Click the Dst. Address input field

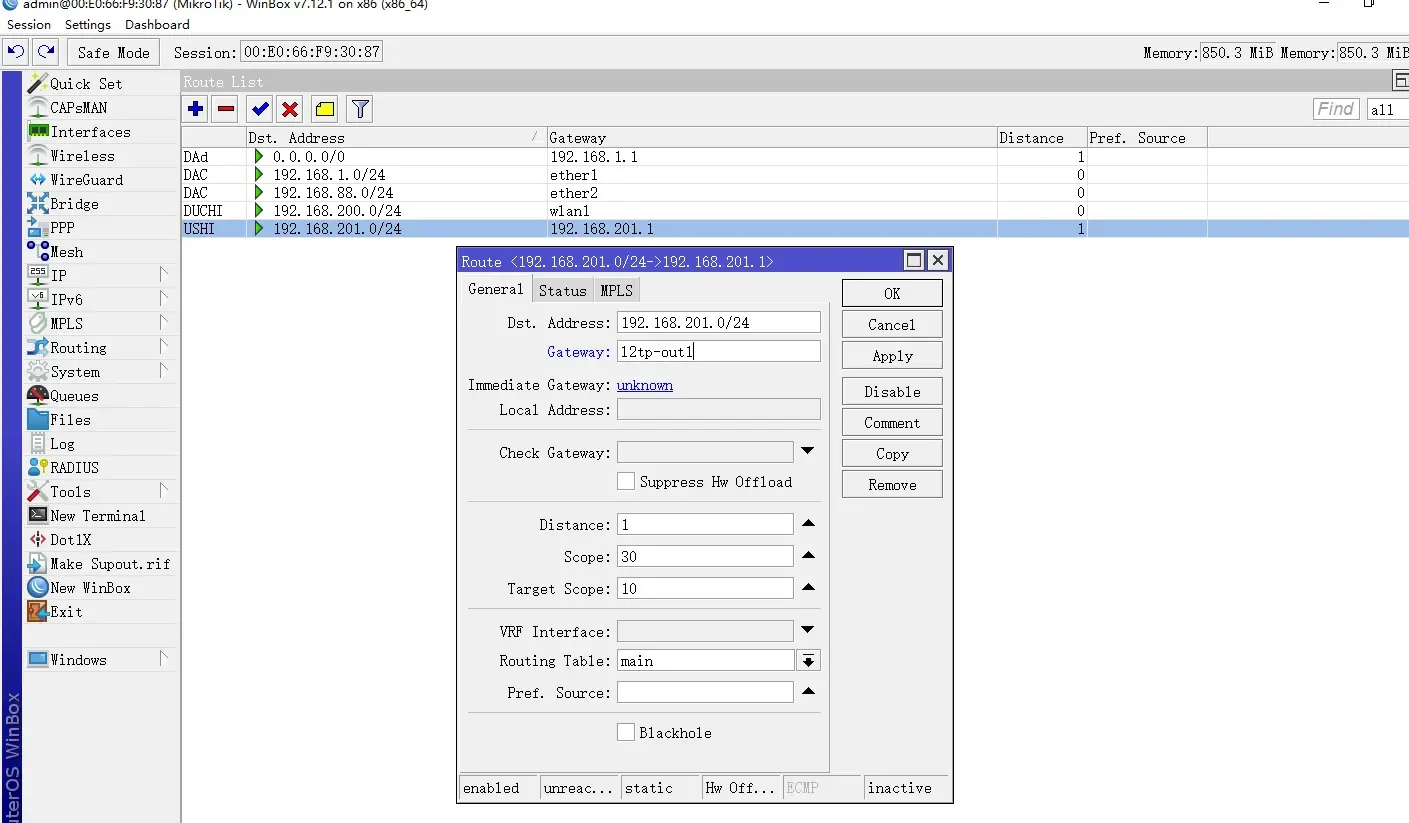pos(718,322)
